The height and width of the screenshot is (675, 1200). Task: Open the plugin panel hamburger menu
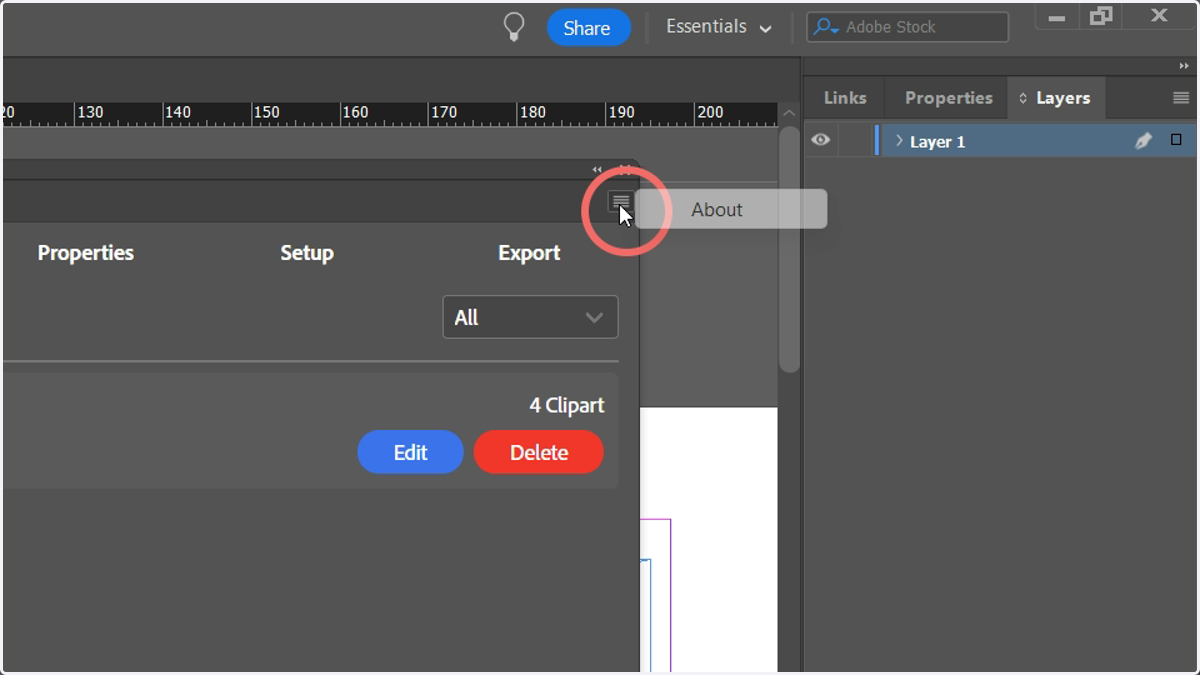point(621,202)
